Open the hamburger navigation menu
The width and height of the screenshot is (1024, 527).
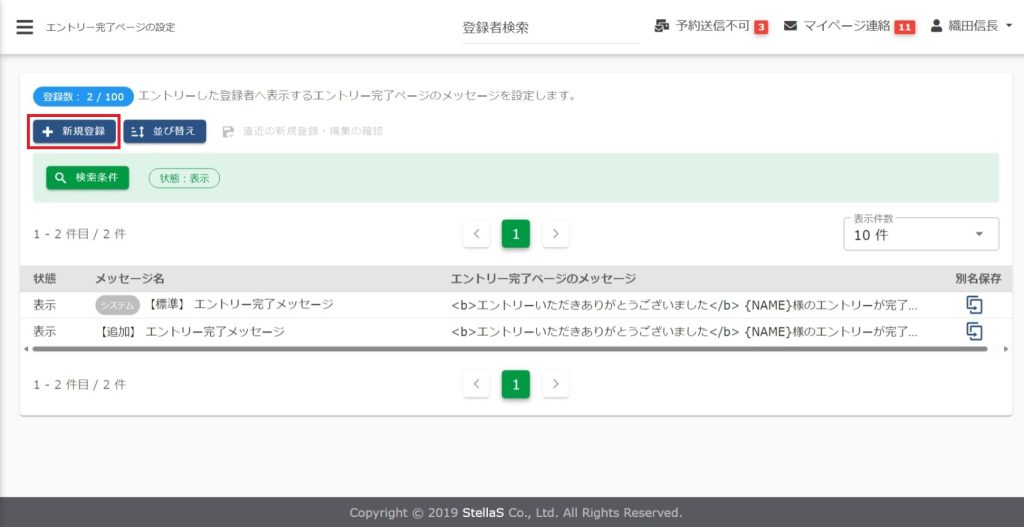click(25, 27)
